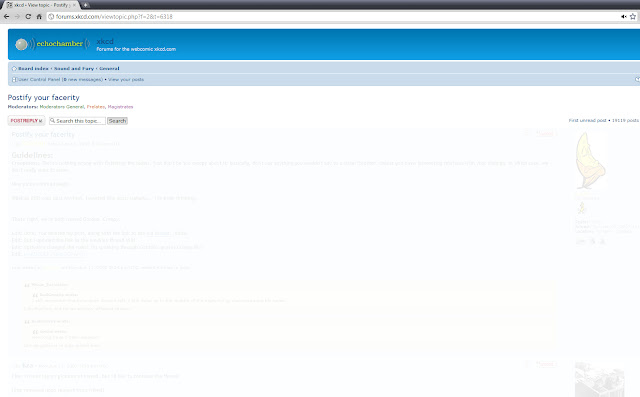
Task: Open View your posts link
Action: point(126,80)
